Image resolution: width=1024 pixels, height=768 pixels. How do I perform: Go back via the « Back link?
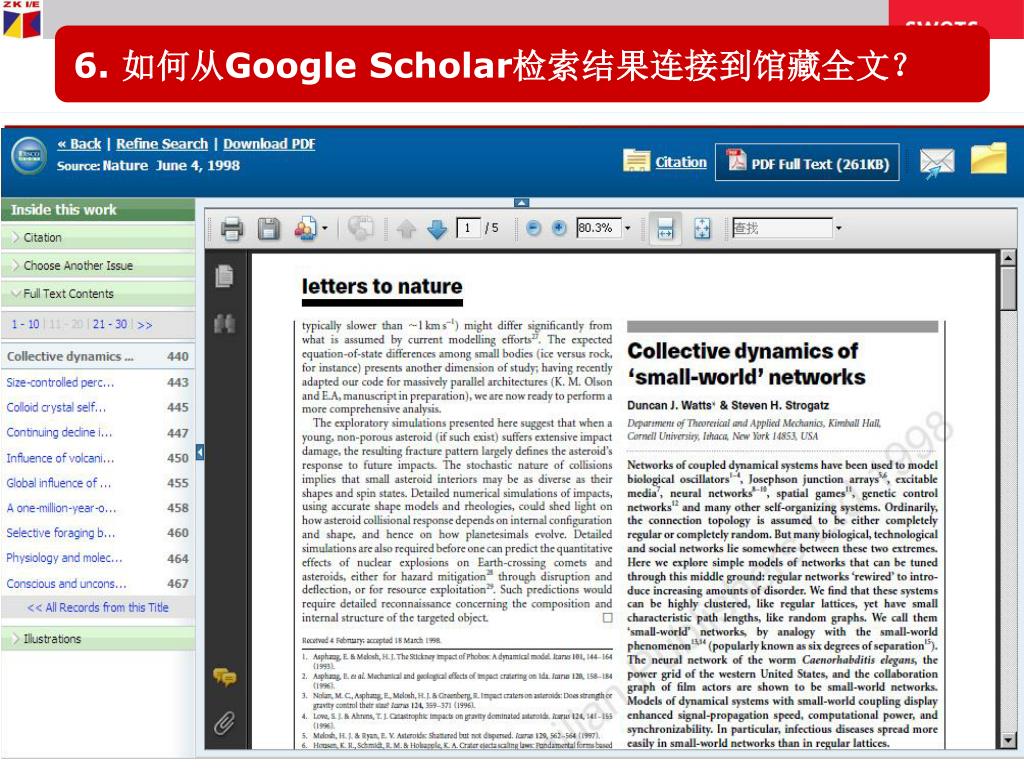pos(79,144)
